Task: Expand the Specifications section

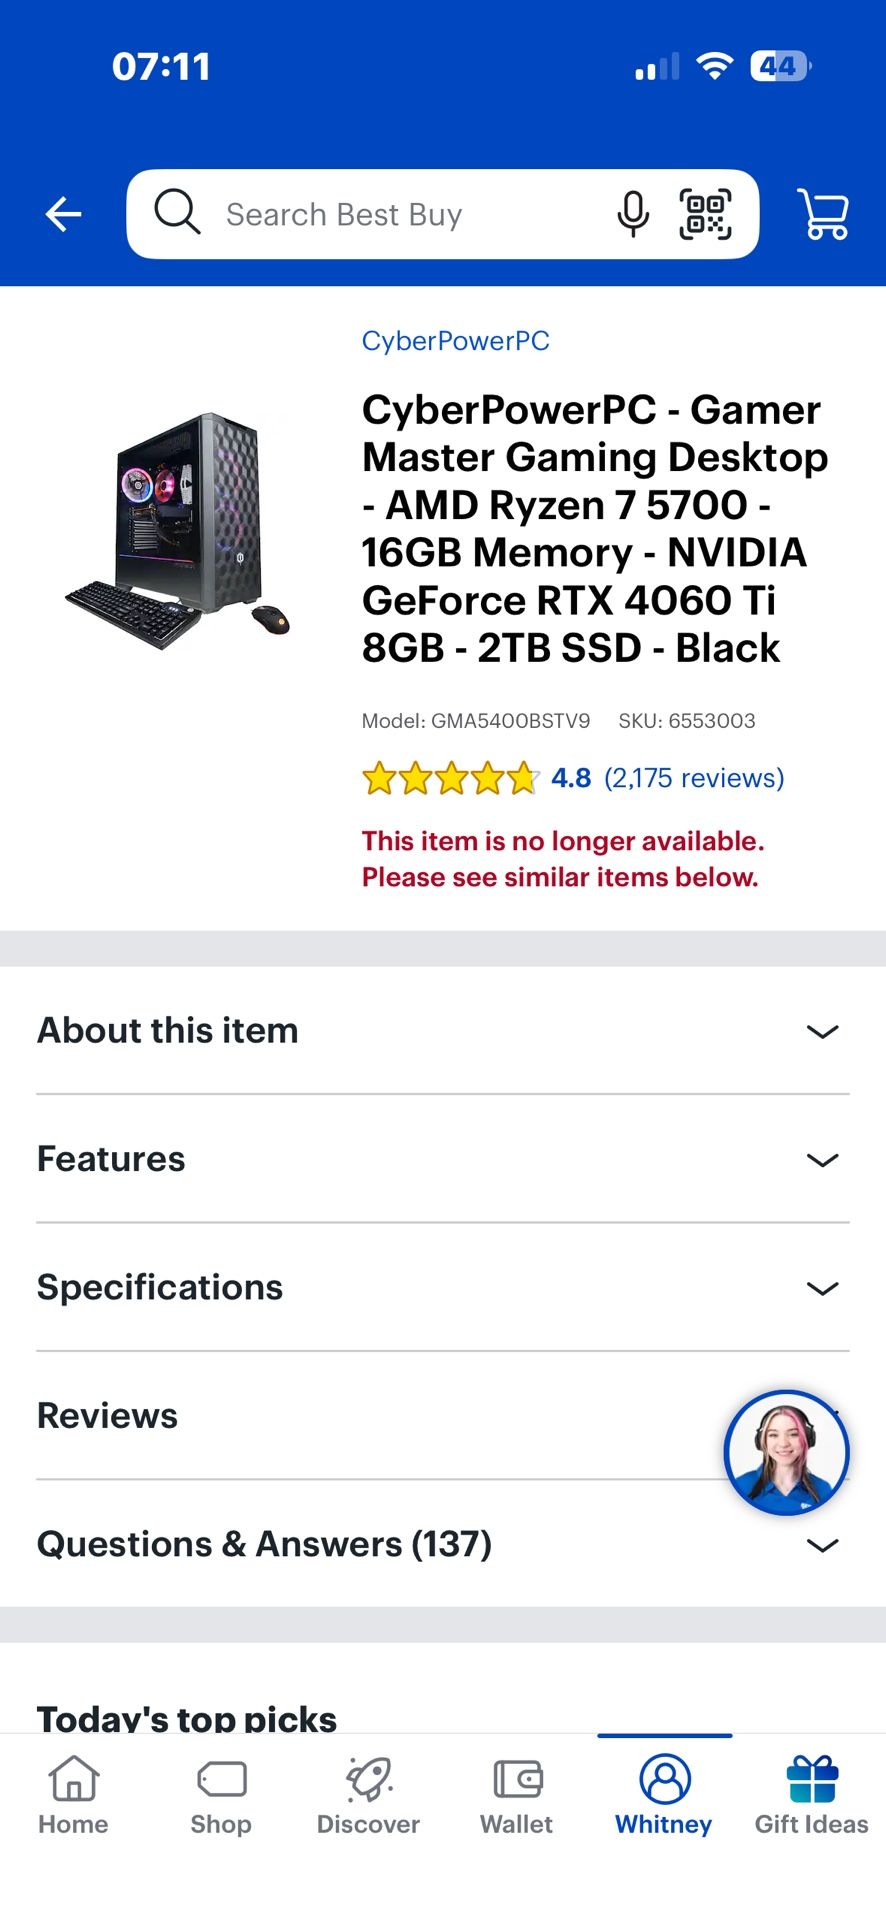Action: (x=442, y=1287)
